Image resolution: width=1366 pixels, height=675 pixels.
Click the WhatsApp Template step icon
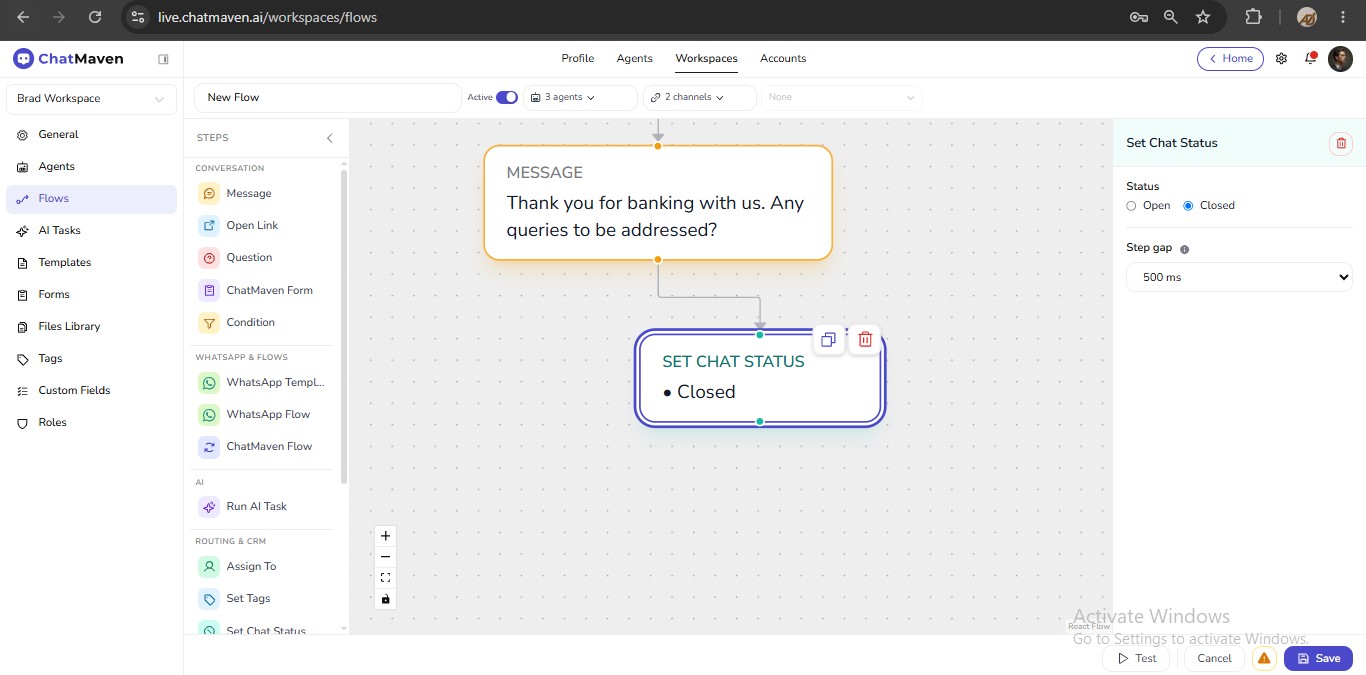click(209, 383)
